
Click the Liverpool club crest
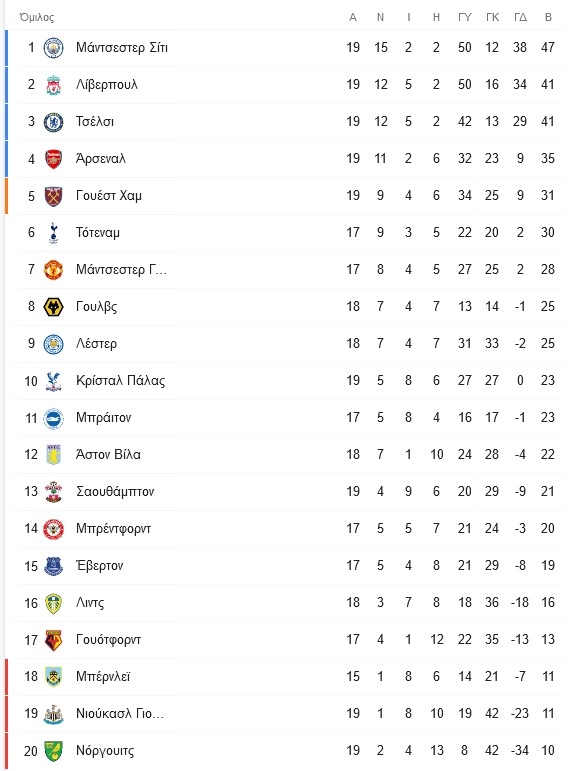53,85
